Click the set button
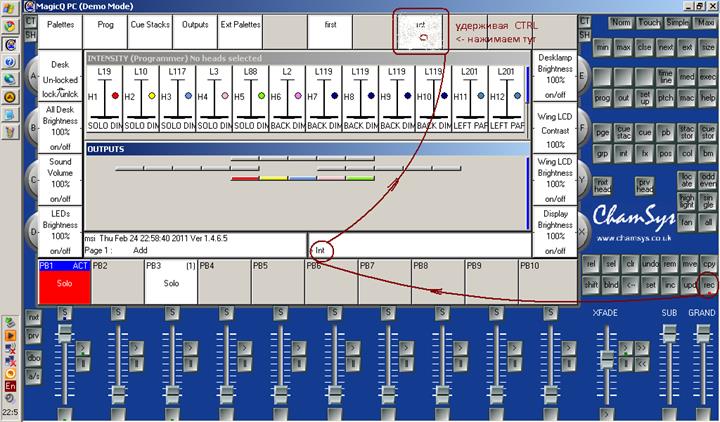The width and height of the screenshot is (720, 422). tap(651, 285)
